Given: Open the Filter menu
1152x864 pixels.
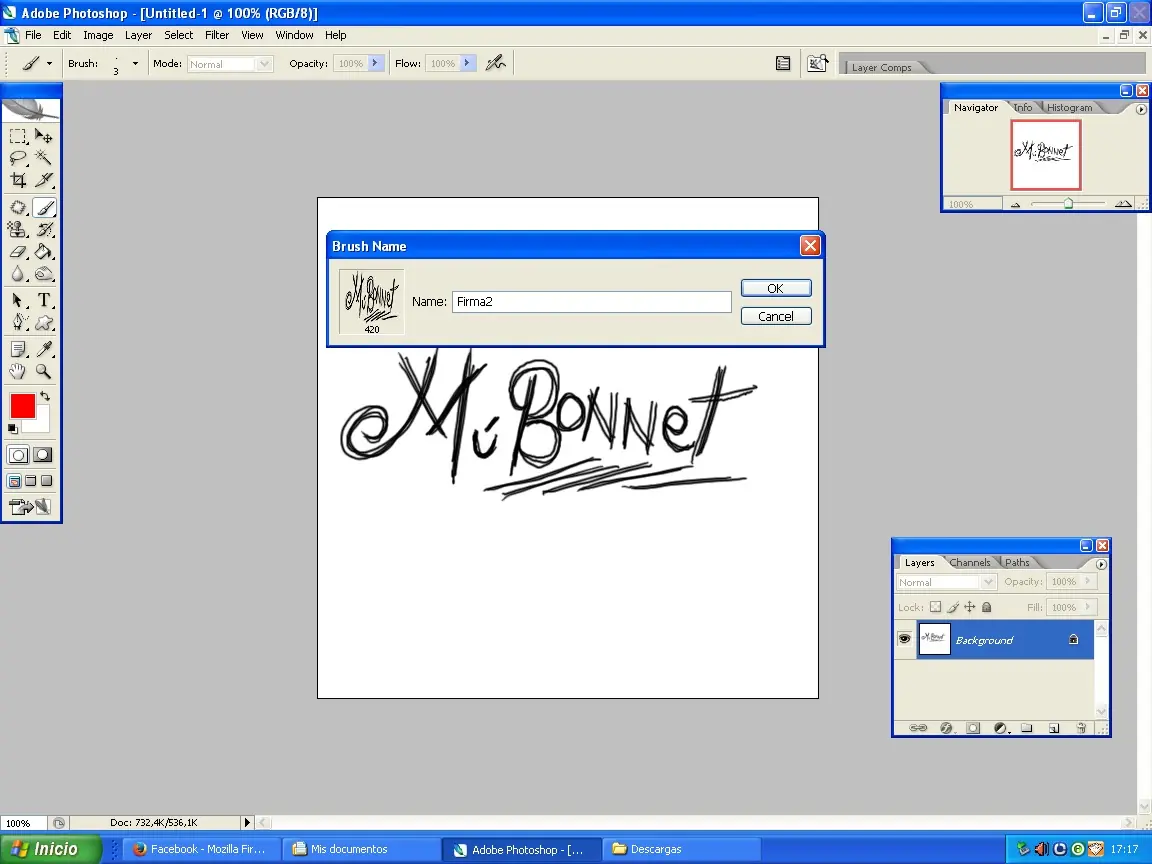Looking at the screenshot, I should pos(217,35).
